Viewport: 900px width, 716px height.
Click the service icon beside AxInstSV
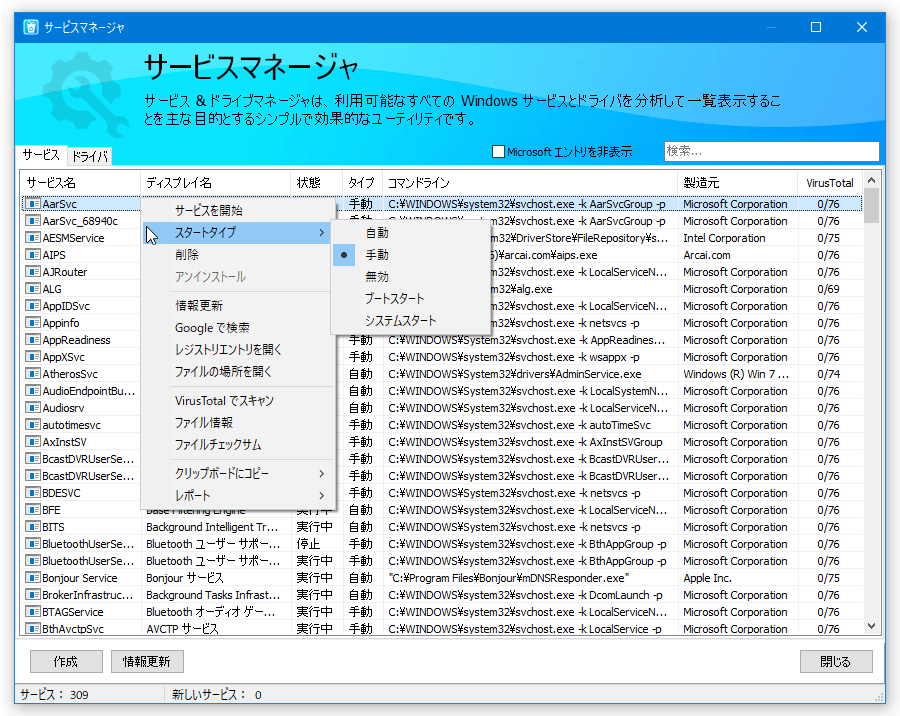(33, 442)
